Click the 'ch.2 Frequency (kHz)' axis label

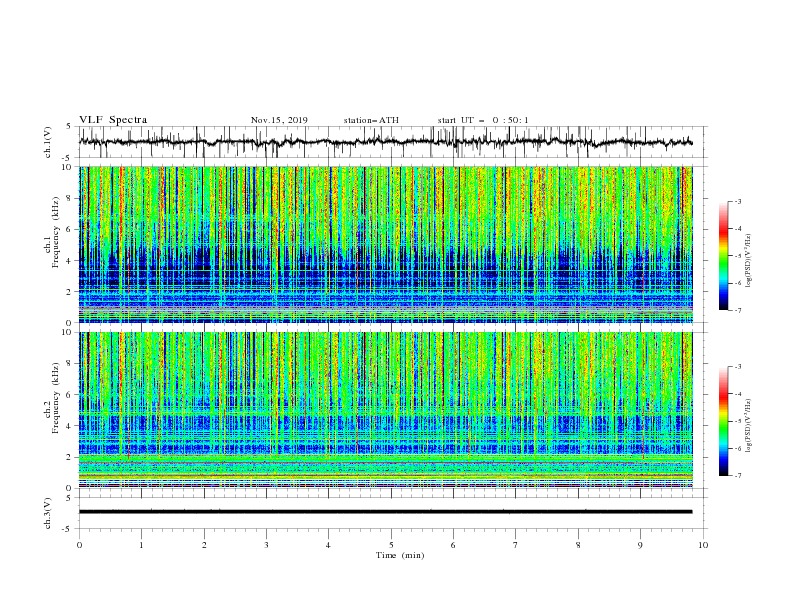coord(52,397)
